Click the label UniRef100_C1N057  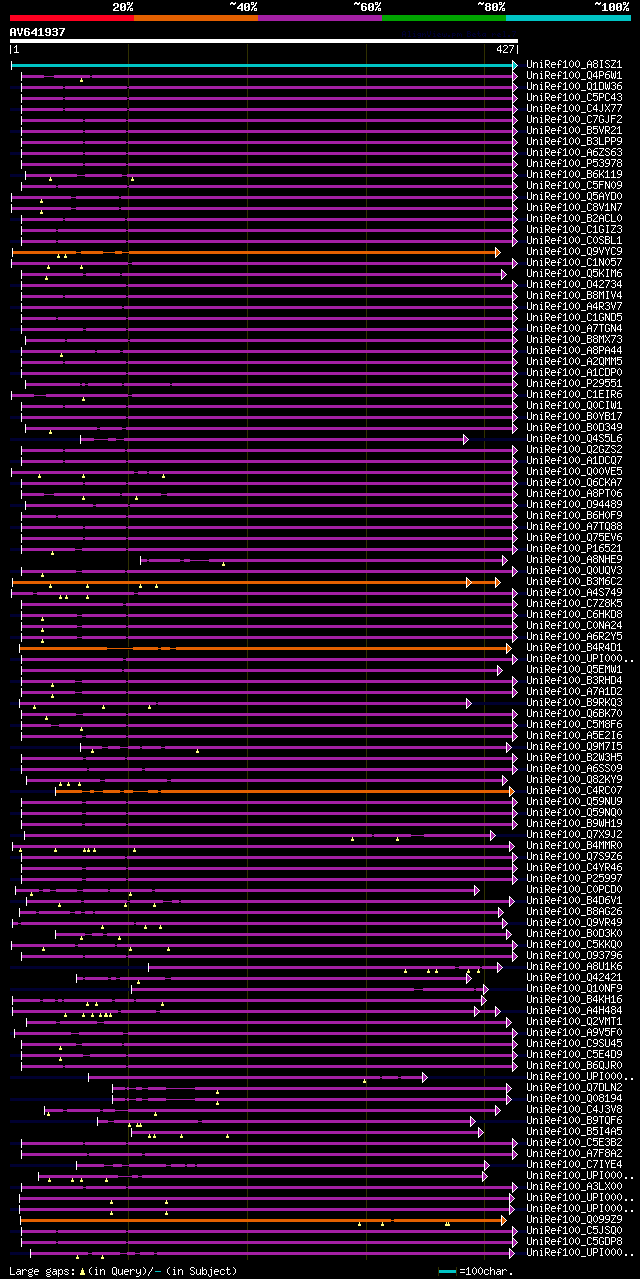pos(574,263)
